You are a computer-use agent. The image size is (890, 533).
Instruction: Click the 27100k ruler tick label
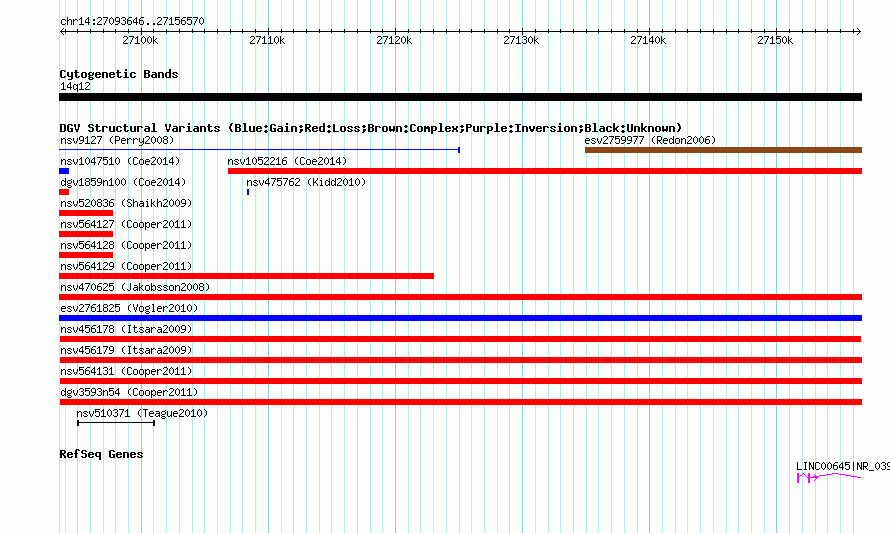(x=140, y=40)
